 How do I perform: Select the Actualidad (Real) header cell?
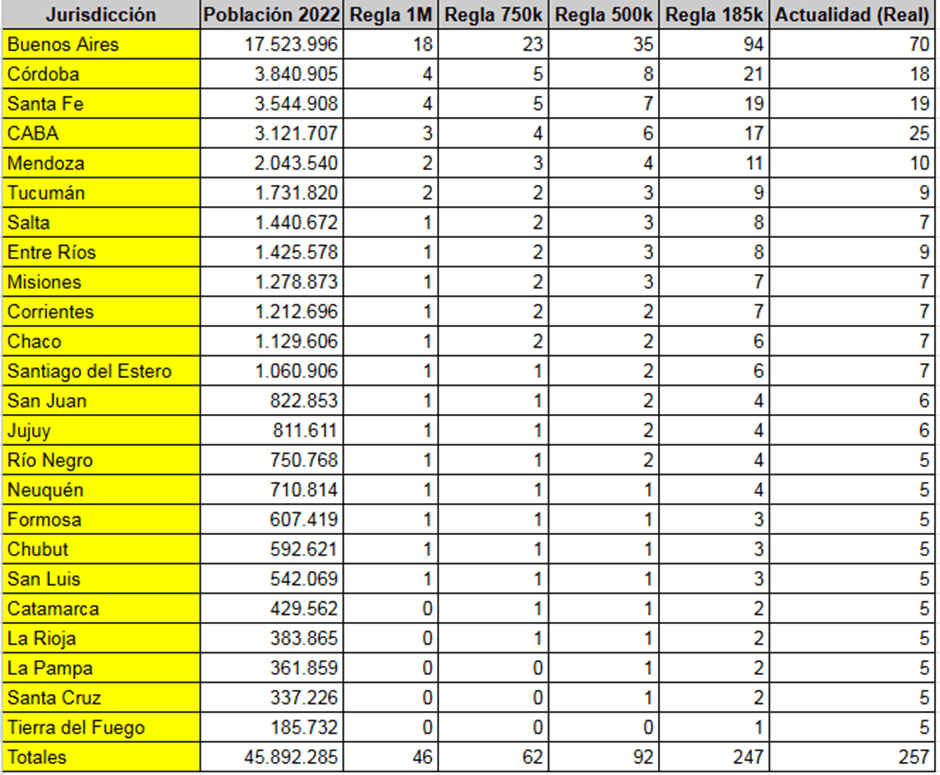click(854, 15)
